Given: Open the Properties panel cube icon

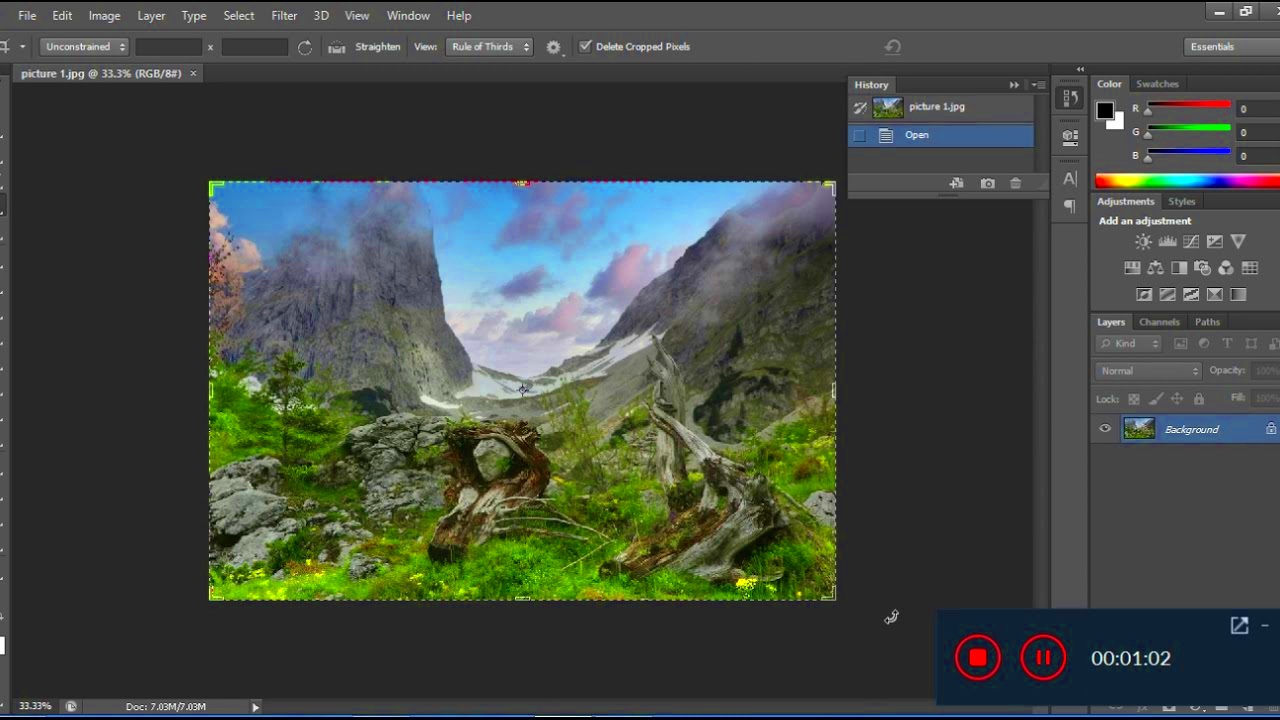Looking at the screenshot, I should pyautogui.click(x=1070, y=136).
